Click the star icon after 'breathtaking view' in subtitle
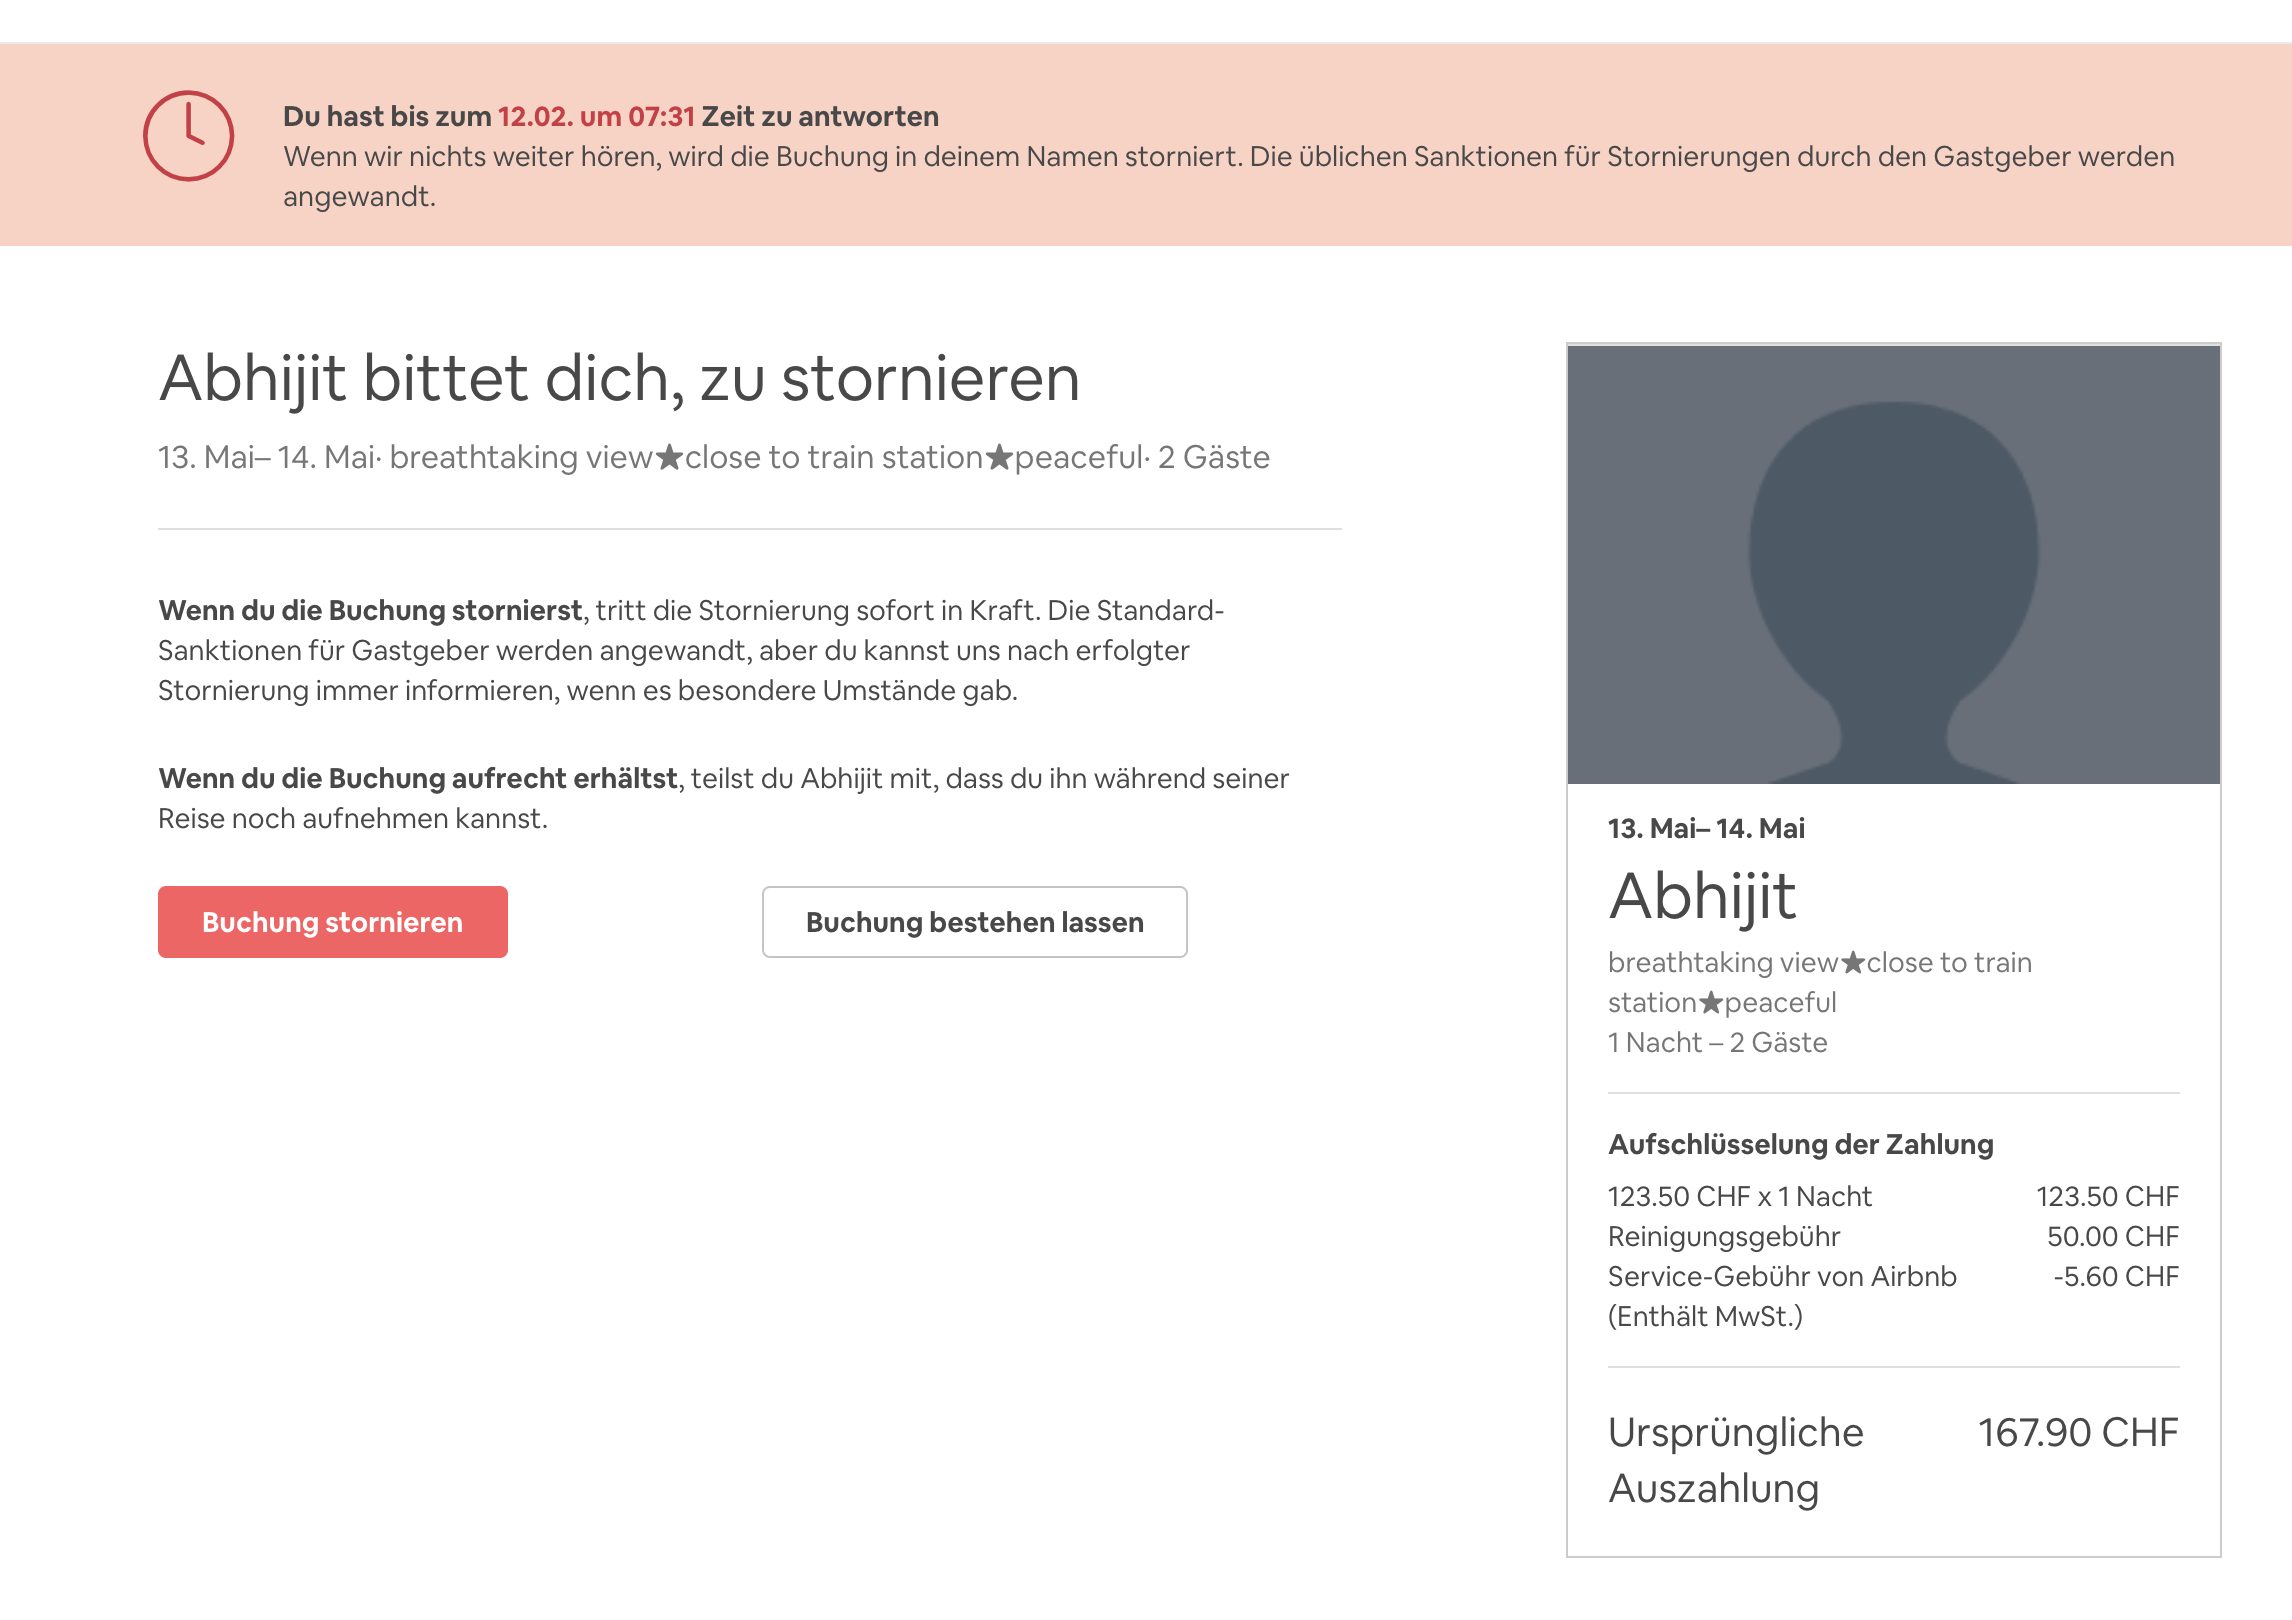 pyautogui.click(x=669, y=458)
